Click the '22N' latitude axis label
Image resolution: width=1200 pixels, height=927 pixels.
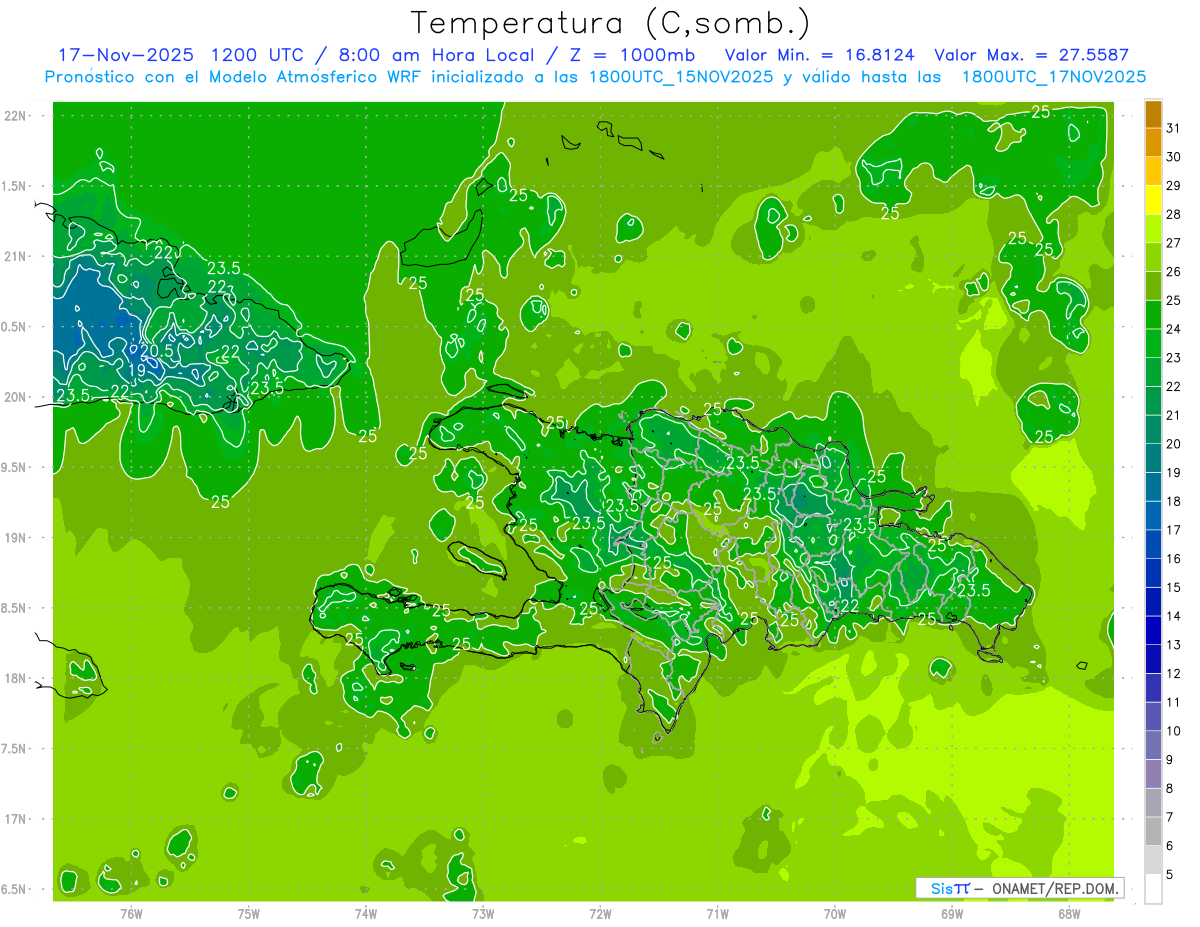(x=17, y=116)
